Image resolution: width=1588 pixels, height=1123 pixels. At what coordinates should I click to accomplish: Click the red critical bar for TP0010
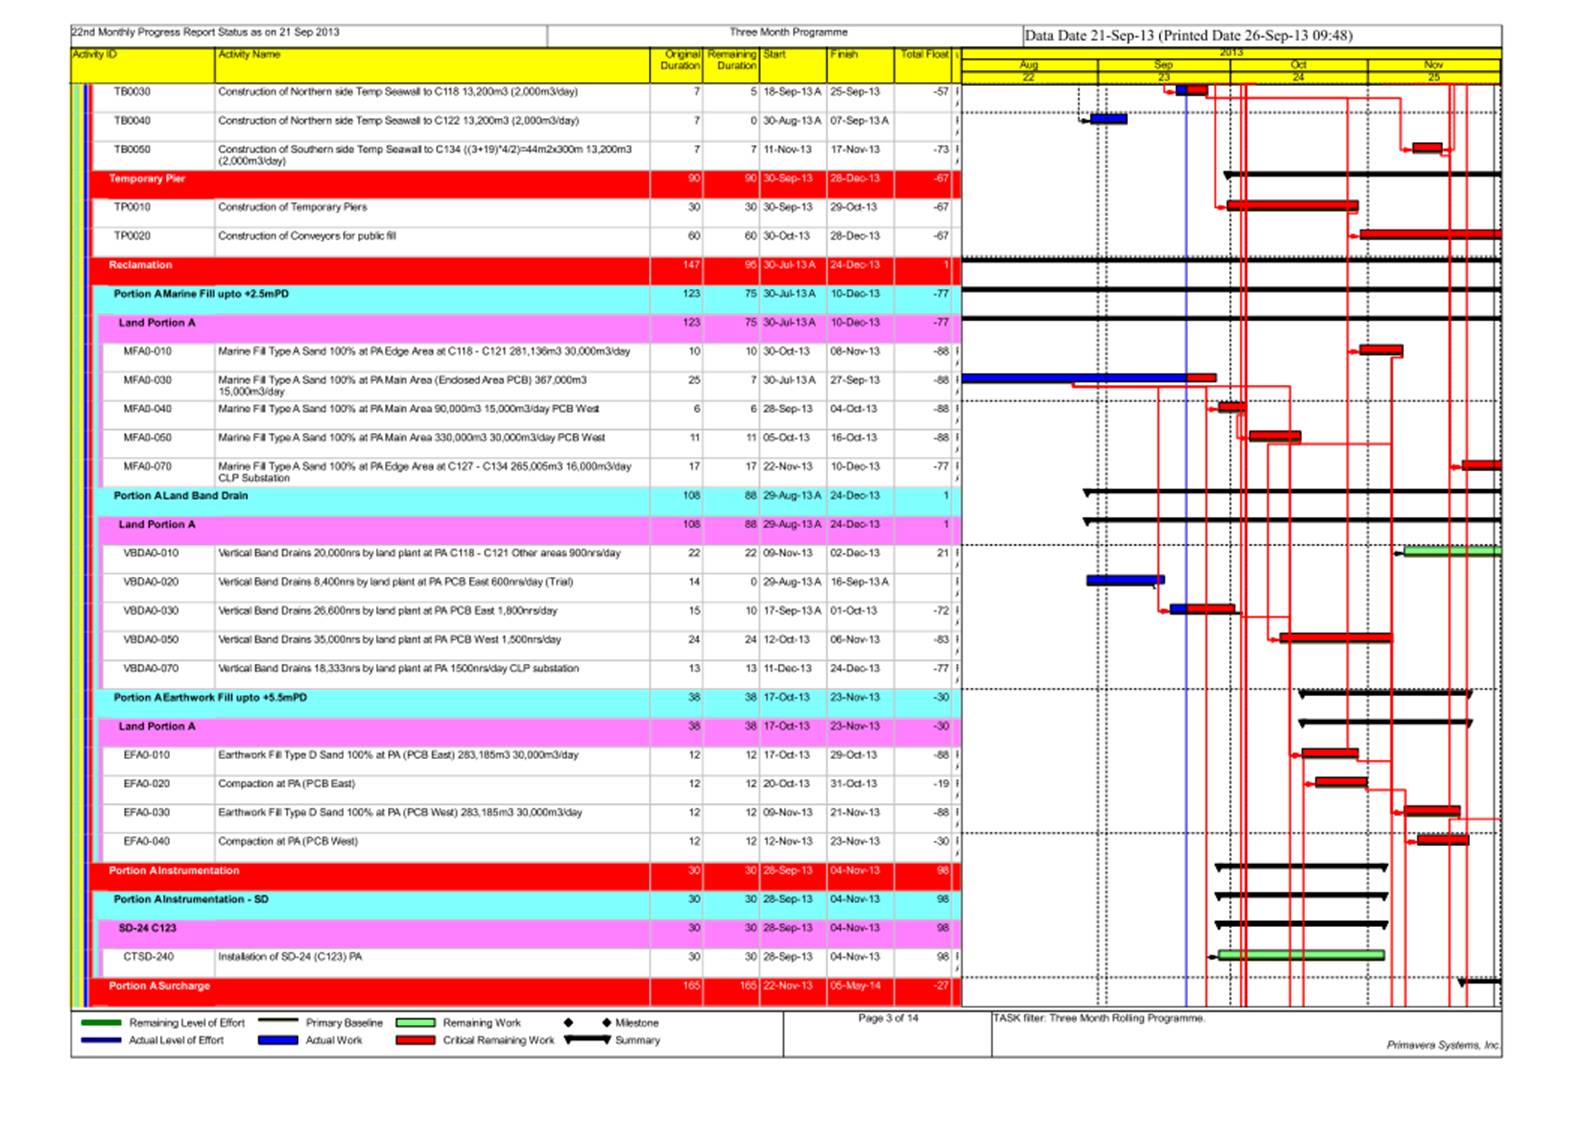point(1292,206)
